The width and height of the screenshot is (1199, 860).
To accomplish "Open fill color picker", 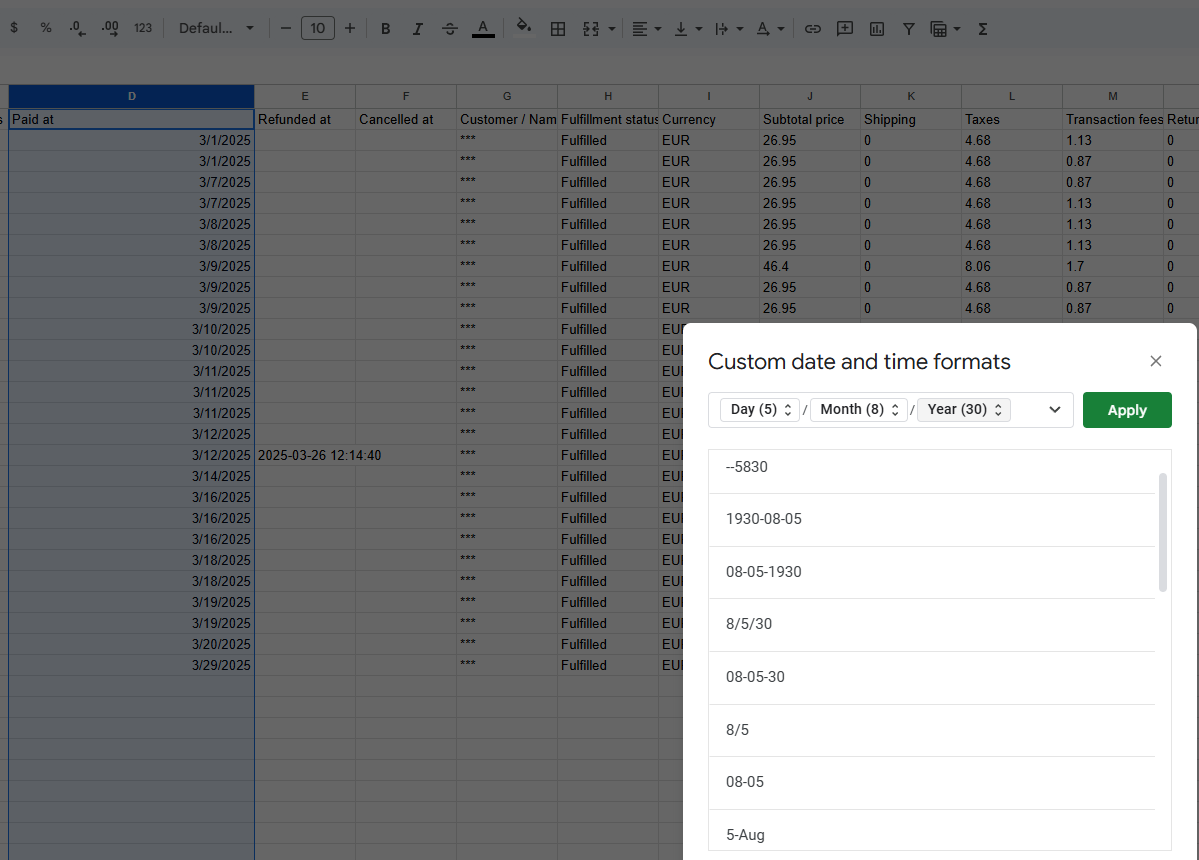I will point(524,27).
